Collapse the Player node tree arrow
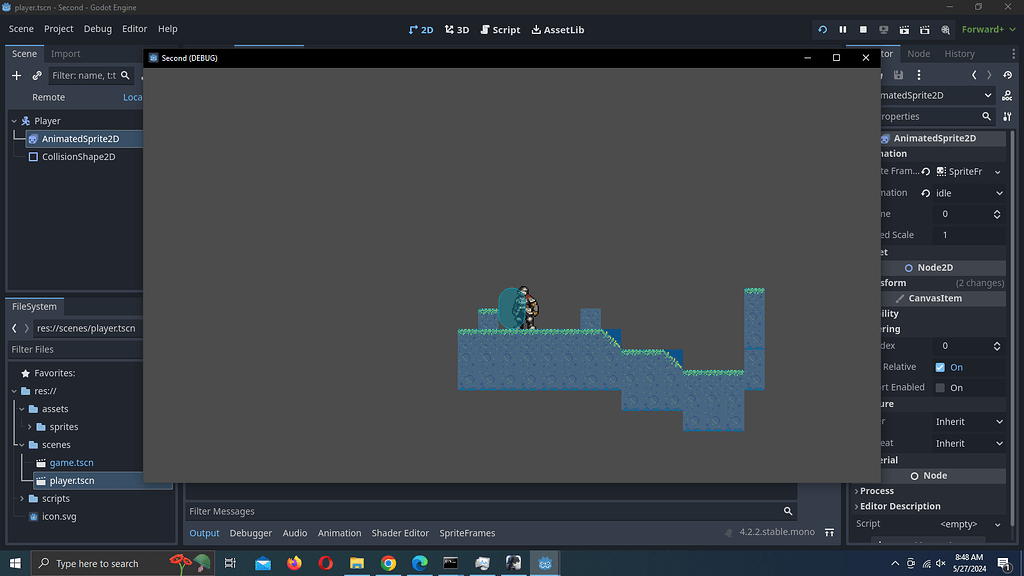Screen dimensions: 1024x576 pyautogui.click(x=14, y=121)
